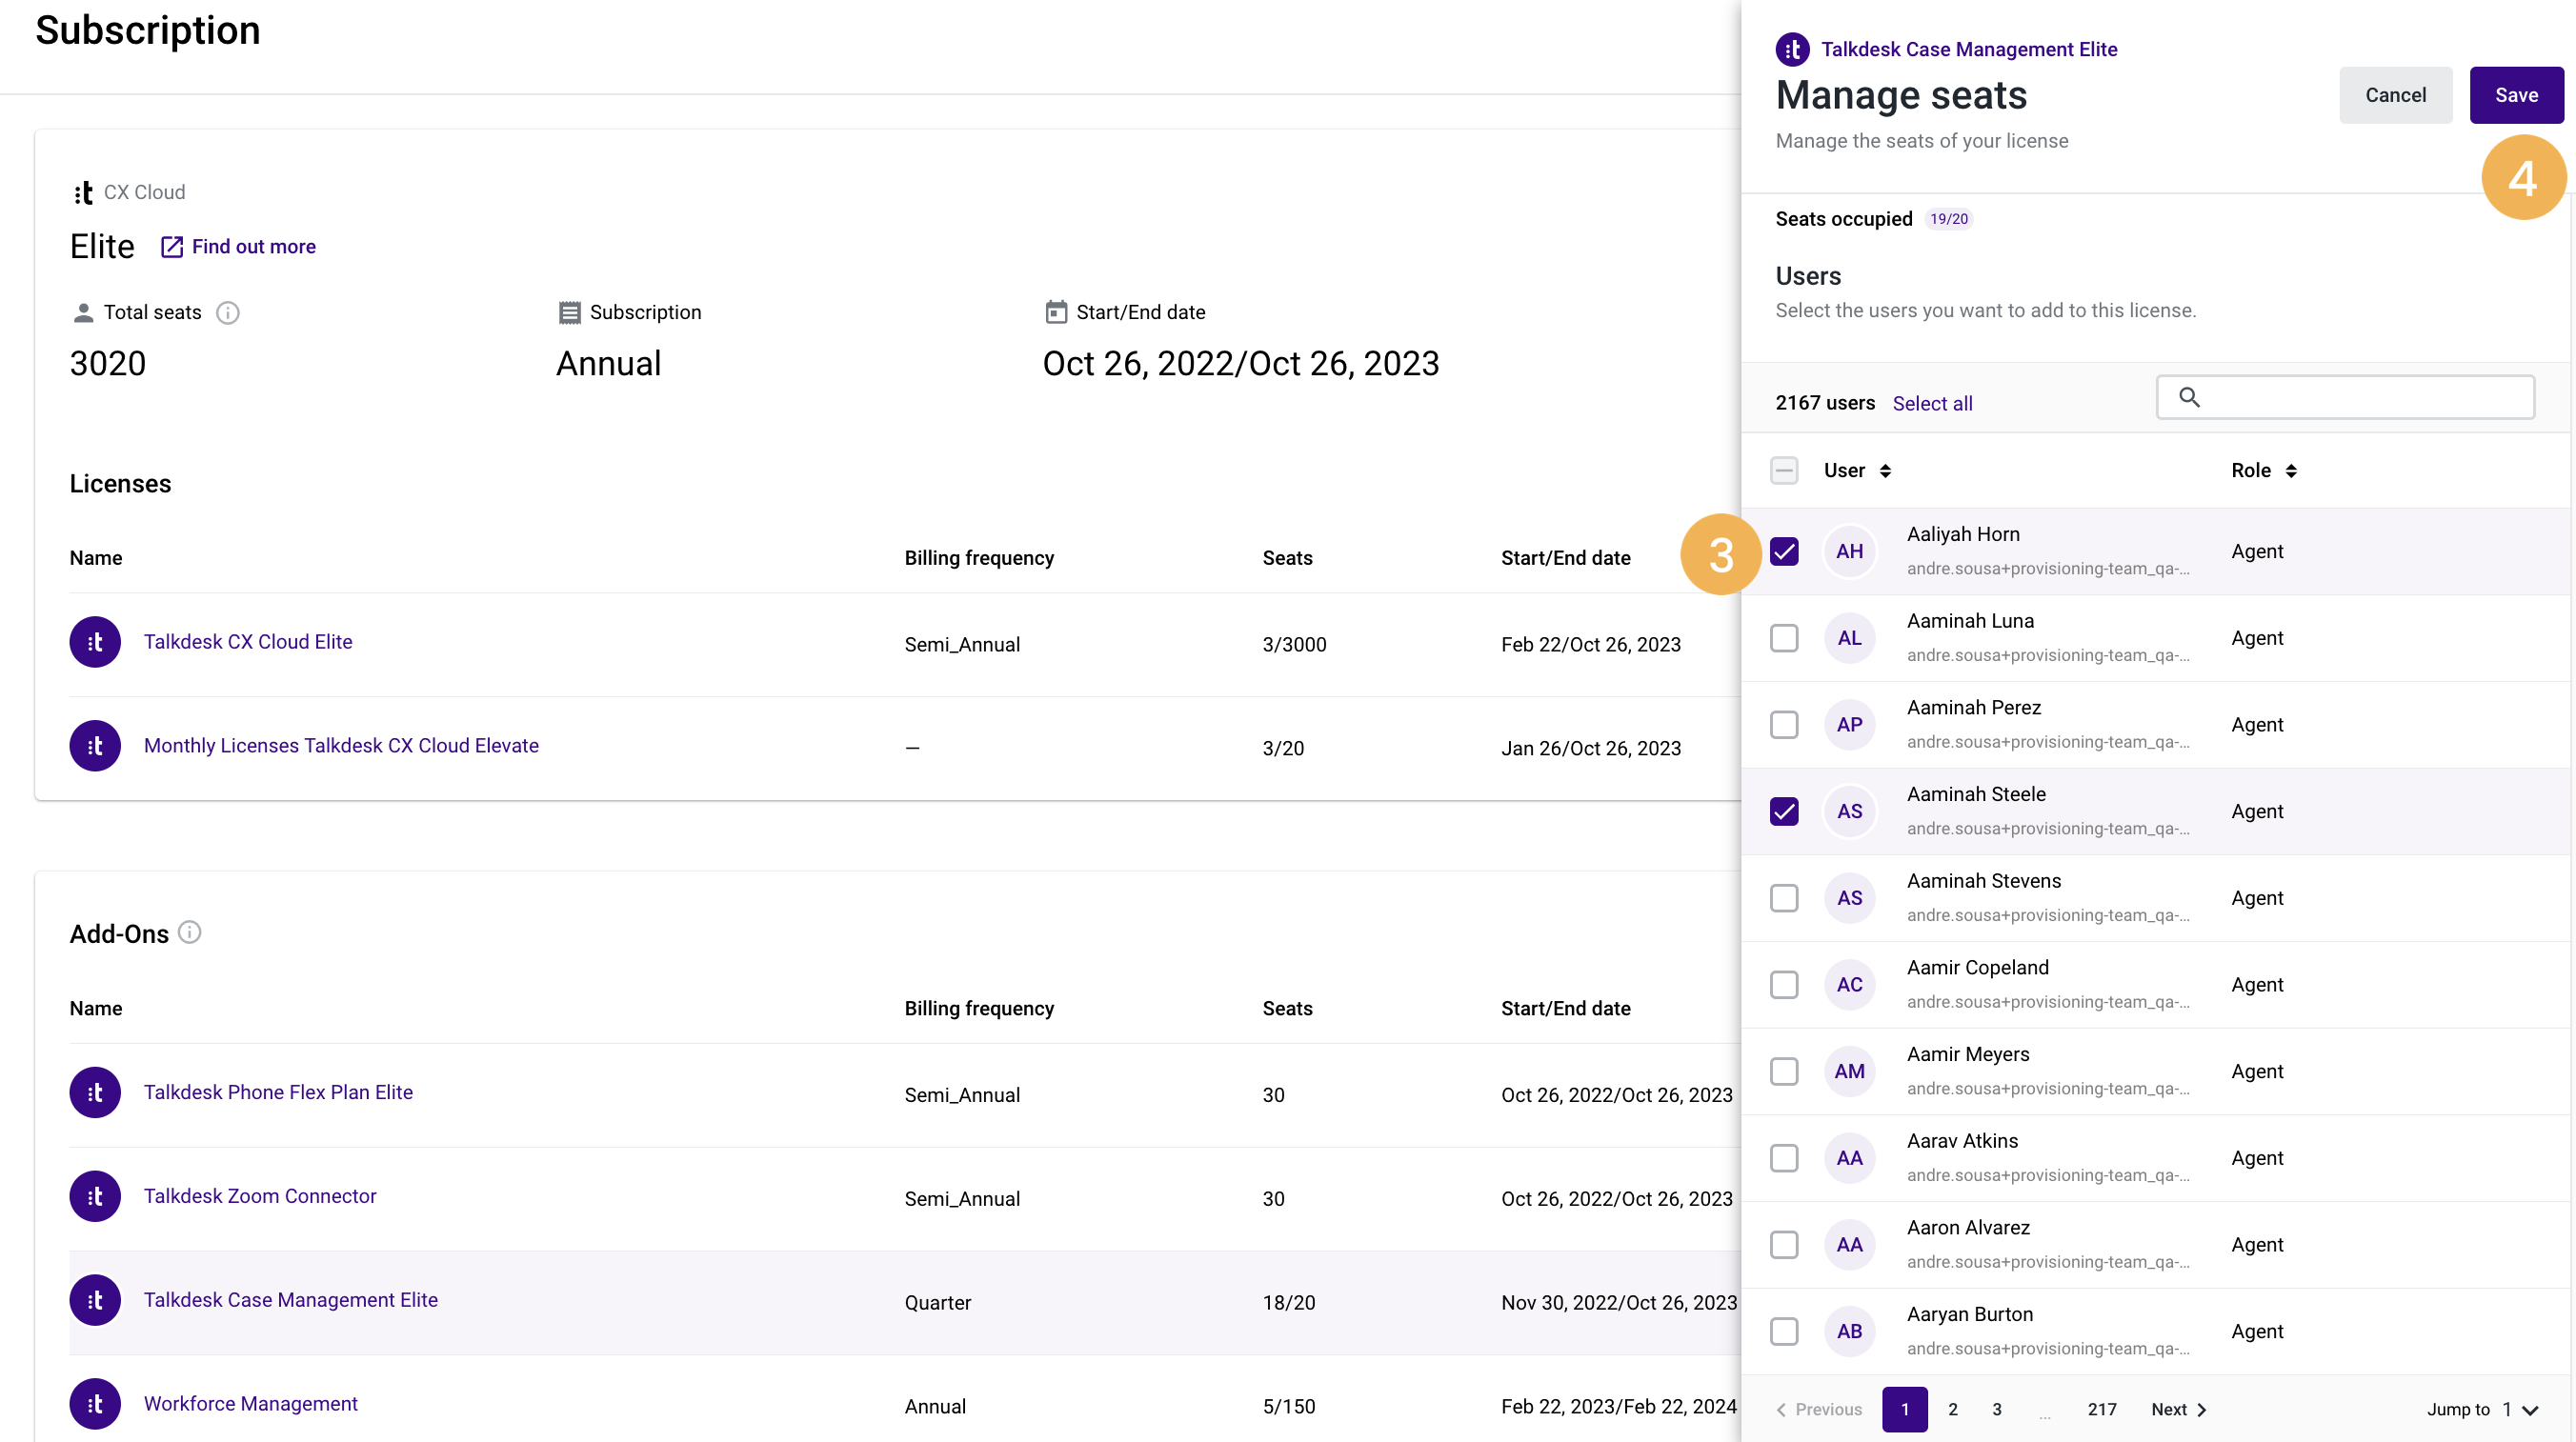Click the 2167 users count label
The image size is (2576, 1442).
[x=1825, y=404]
